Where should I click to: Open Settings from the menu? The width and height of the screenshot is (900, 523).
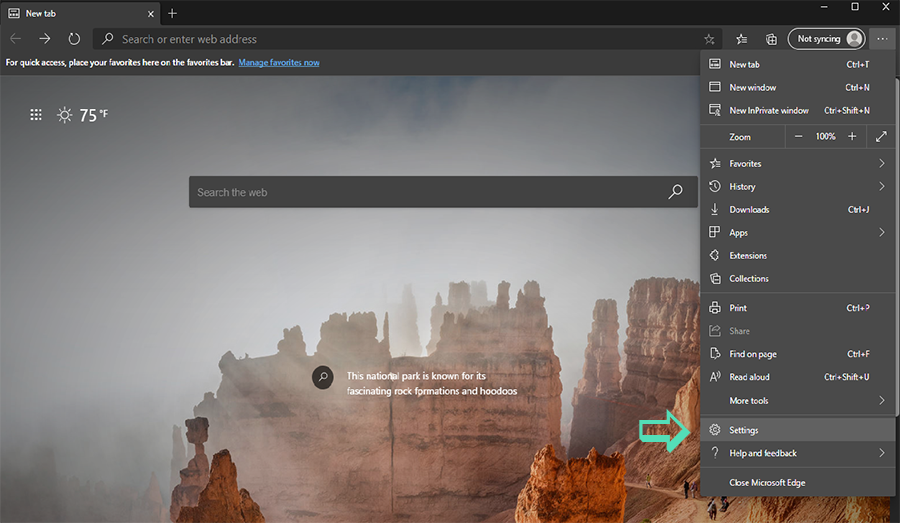tap(744, 430)
